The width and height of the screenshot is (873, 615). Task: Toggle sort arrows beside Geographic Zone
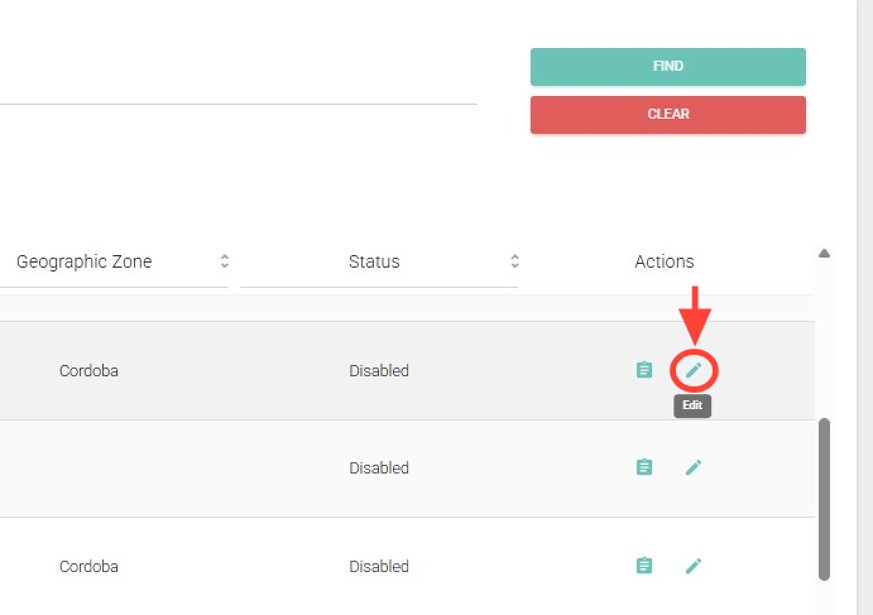(x=225, y=261)
